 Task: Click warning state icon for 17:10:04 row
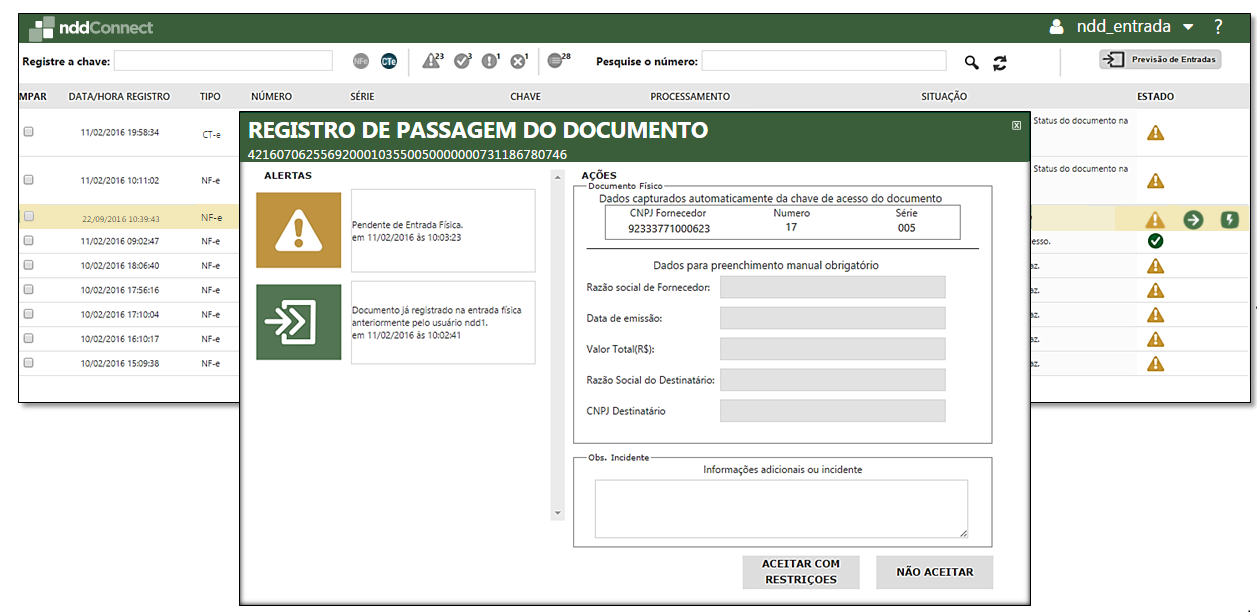[1156, 314]
